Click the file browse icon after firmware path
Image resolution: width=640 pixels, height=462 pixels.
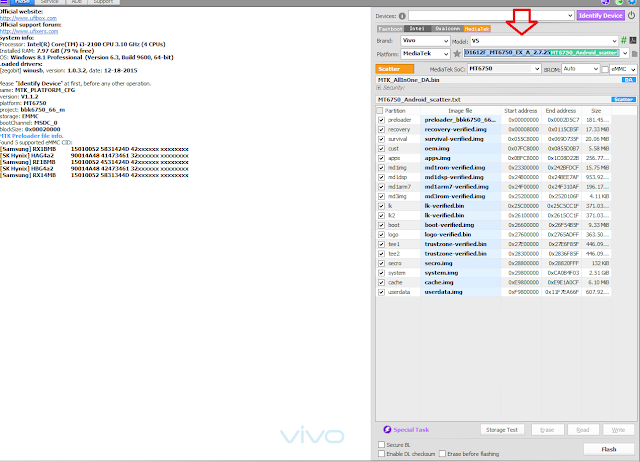[x=635, y=53]
